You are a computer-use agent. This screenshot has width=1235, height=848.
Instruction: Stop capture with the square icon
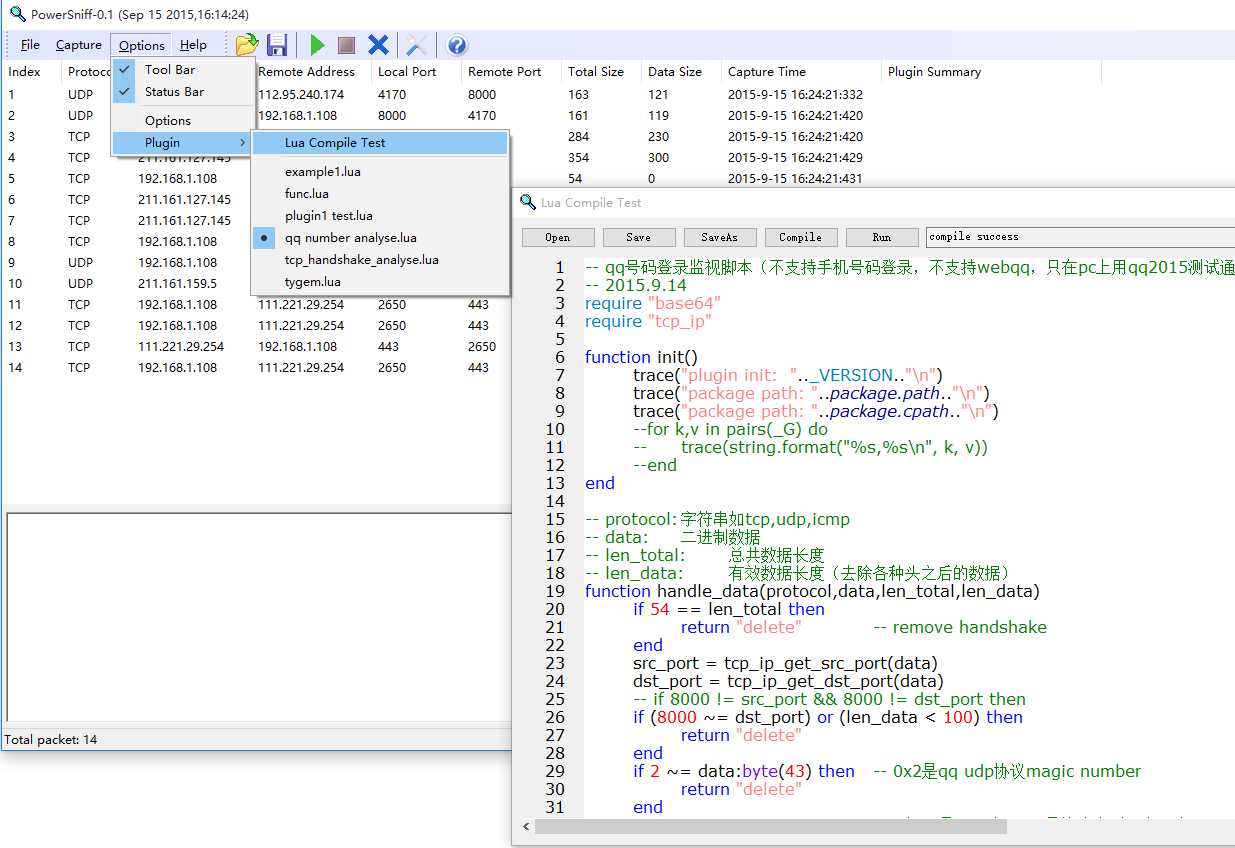point(346,45)
